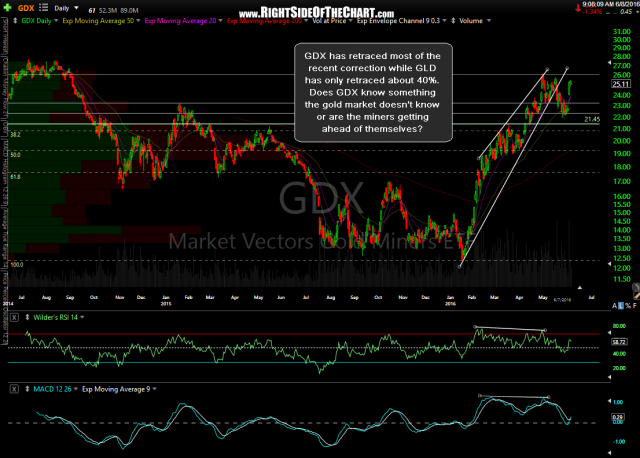Click the green plus add-indicator icon

pos(7,8)
